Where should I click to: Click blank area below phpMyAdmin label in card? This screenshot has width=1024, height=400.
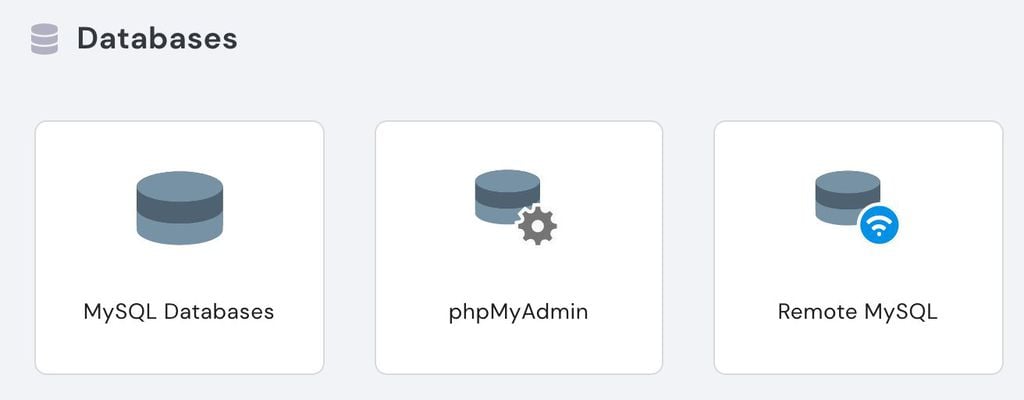click(x=519, y=350)
